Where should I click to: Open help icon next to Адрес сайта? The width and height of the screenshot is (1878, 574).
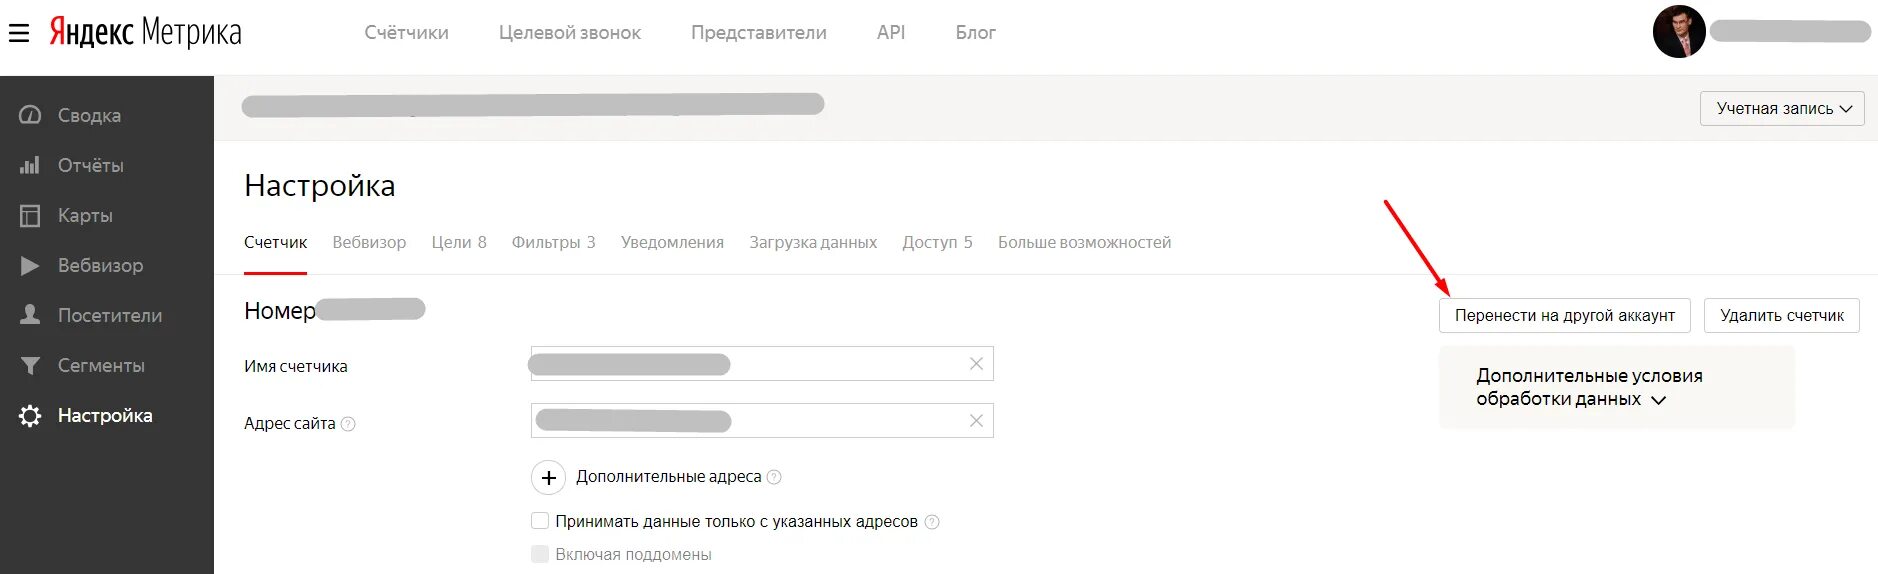(348, 424)
